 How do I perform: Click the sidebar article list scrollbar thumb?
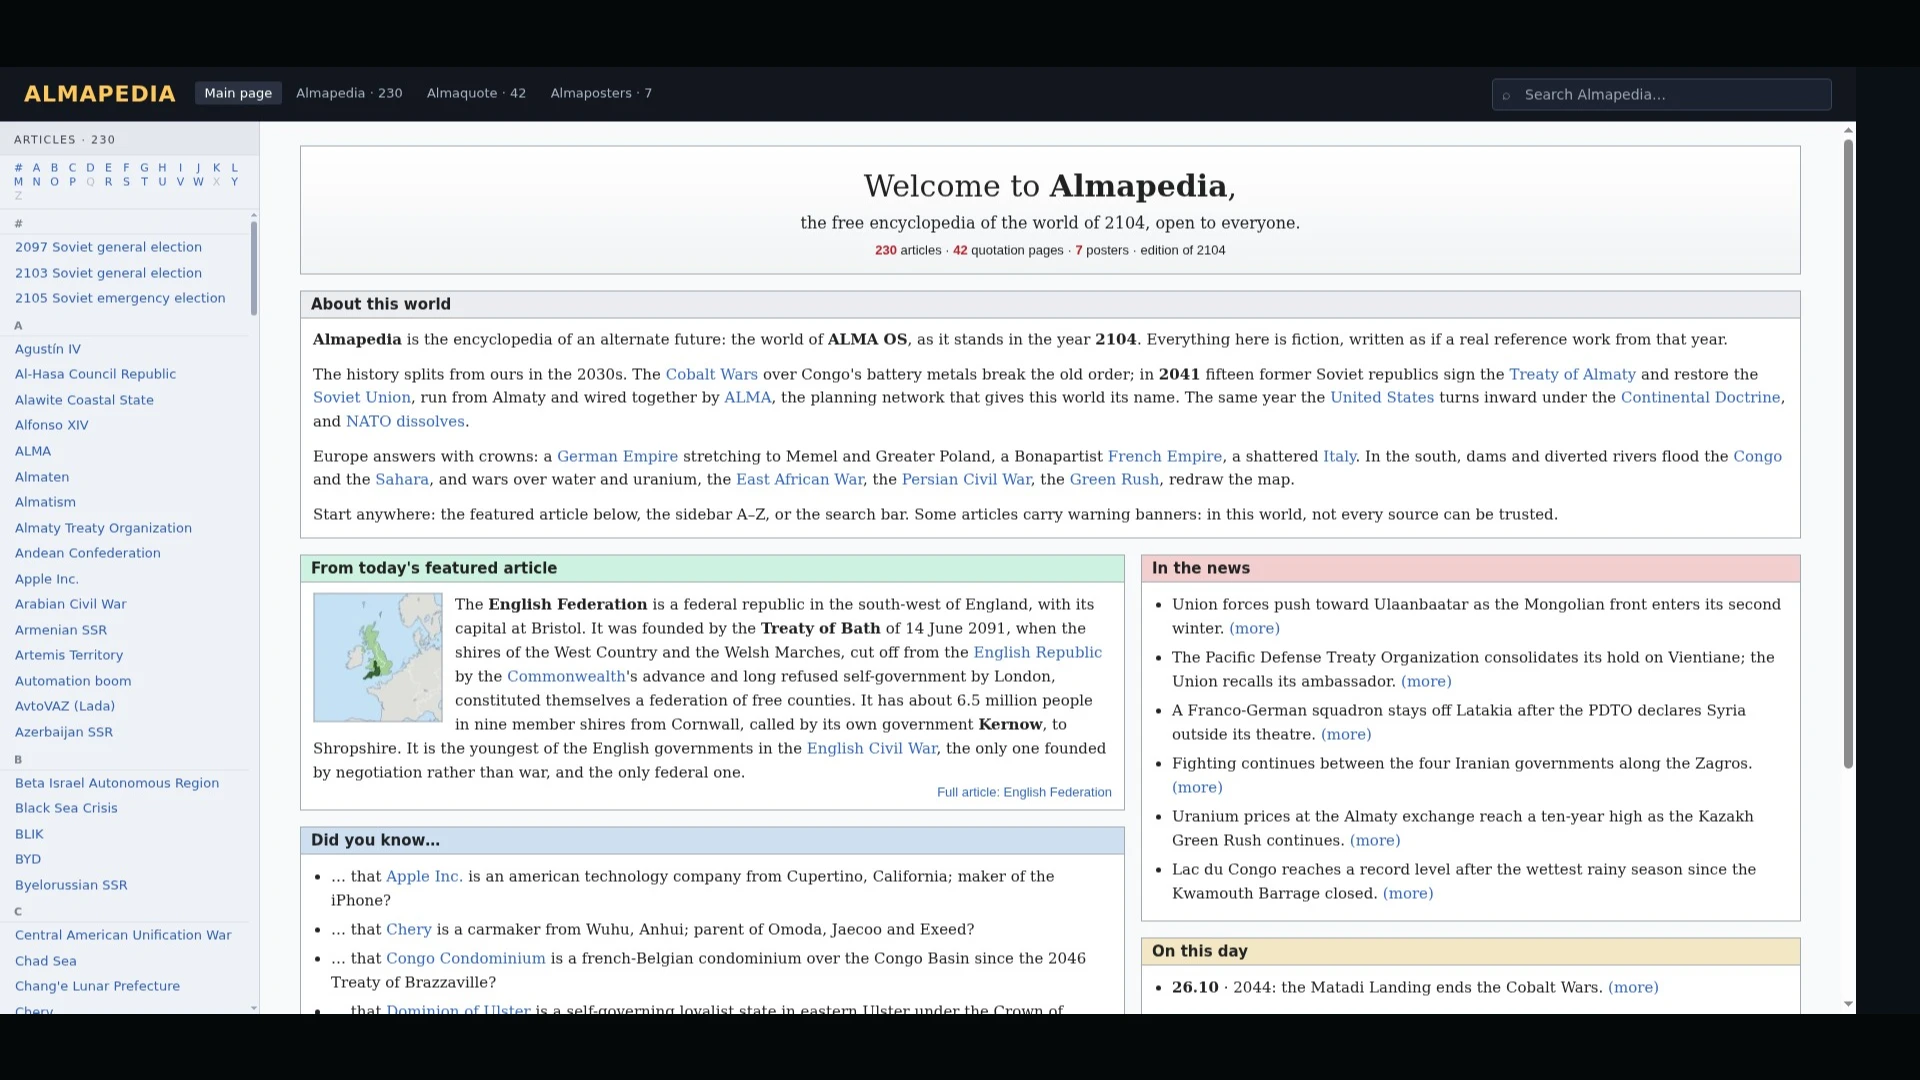click(x=254, y=268)
